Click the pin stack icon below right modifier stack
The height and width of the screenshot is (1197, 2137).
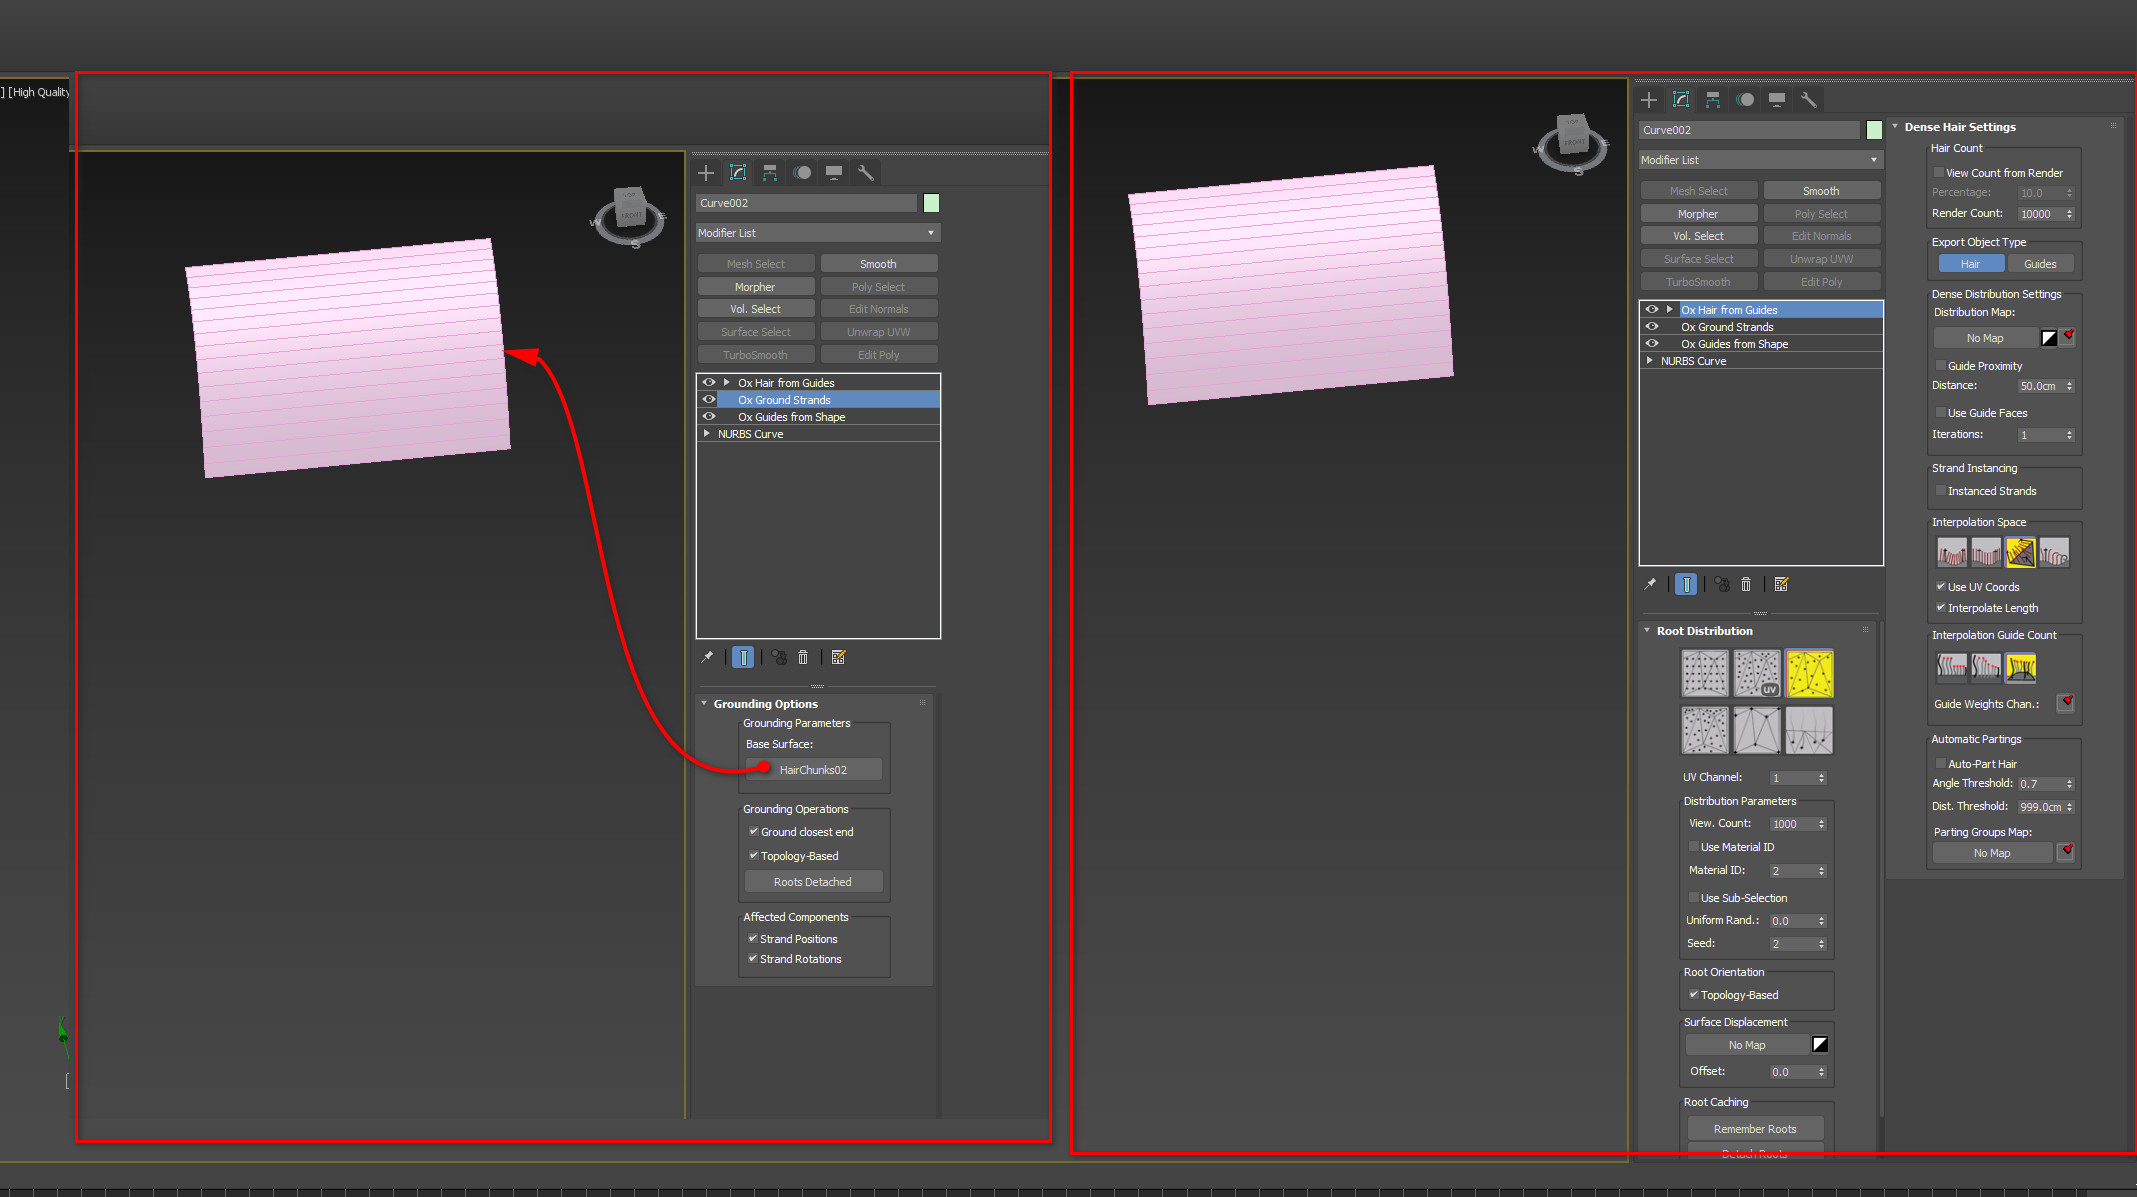tap(1650, 585)
